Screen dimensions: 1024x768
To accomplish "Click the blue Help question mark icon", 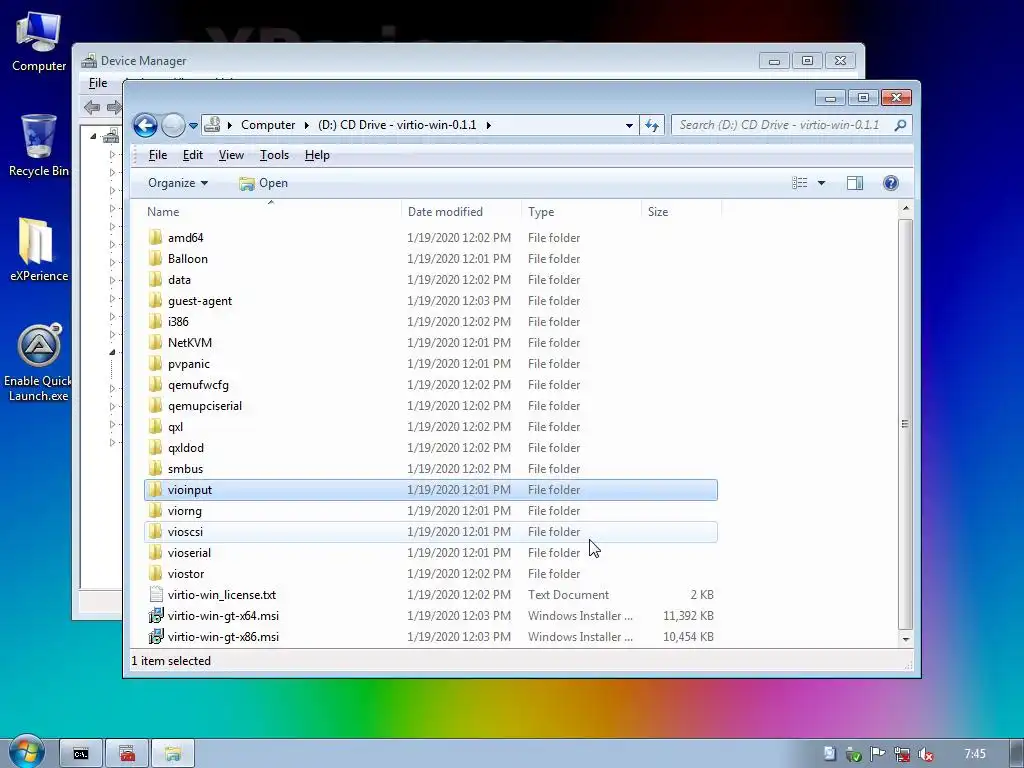I will 891,183.
